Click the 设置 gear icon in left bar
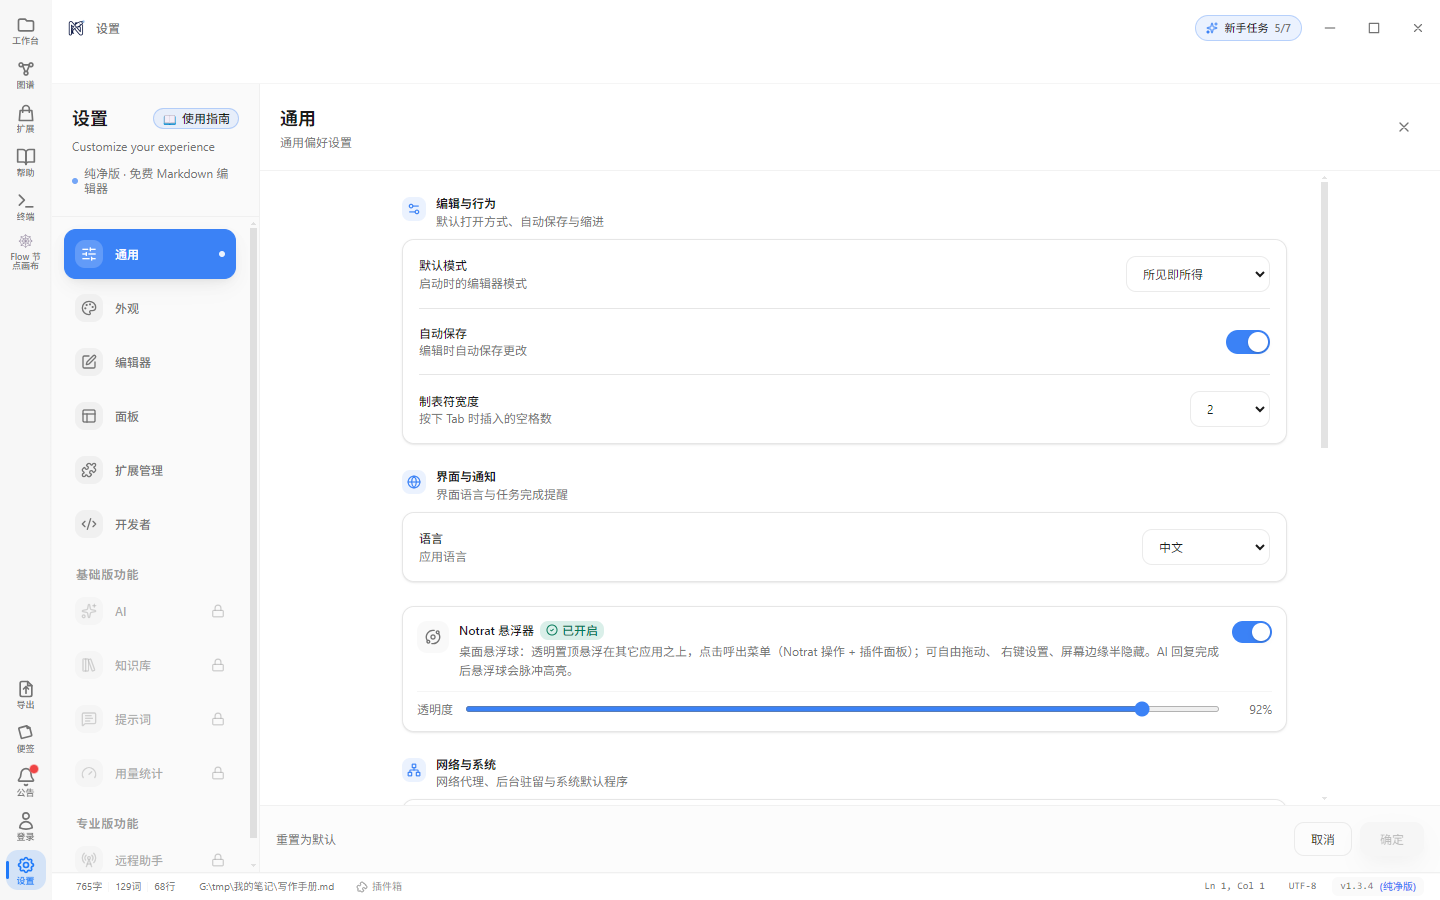Screen dimensions: 1440x900 click(x=26, y=870)
